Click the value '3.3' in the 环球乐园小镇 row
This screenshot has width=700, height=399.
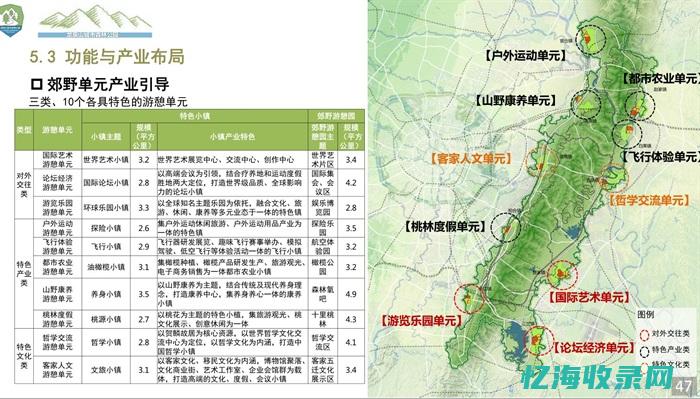144,208
